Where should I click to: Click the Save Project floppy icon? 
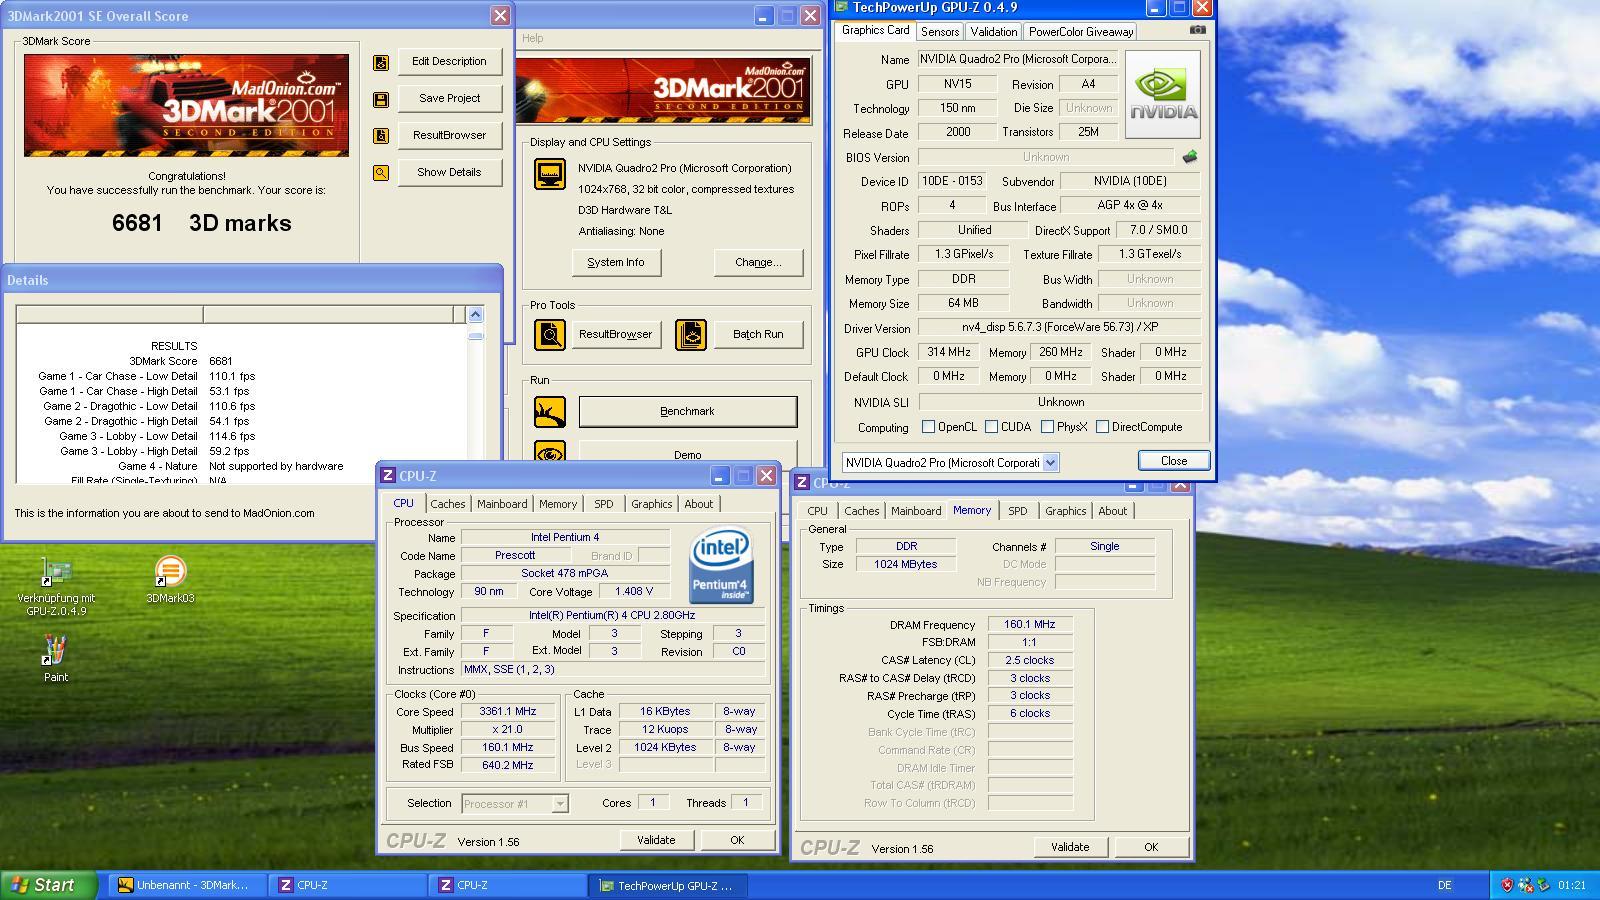point(381,99)
